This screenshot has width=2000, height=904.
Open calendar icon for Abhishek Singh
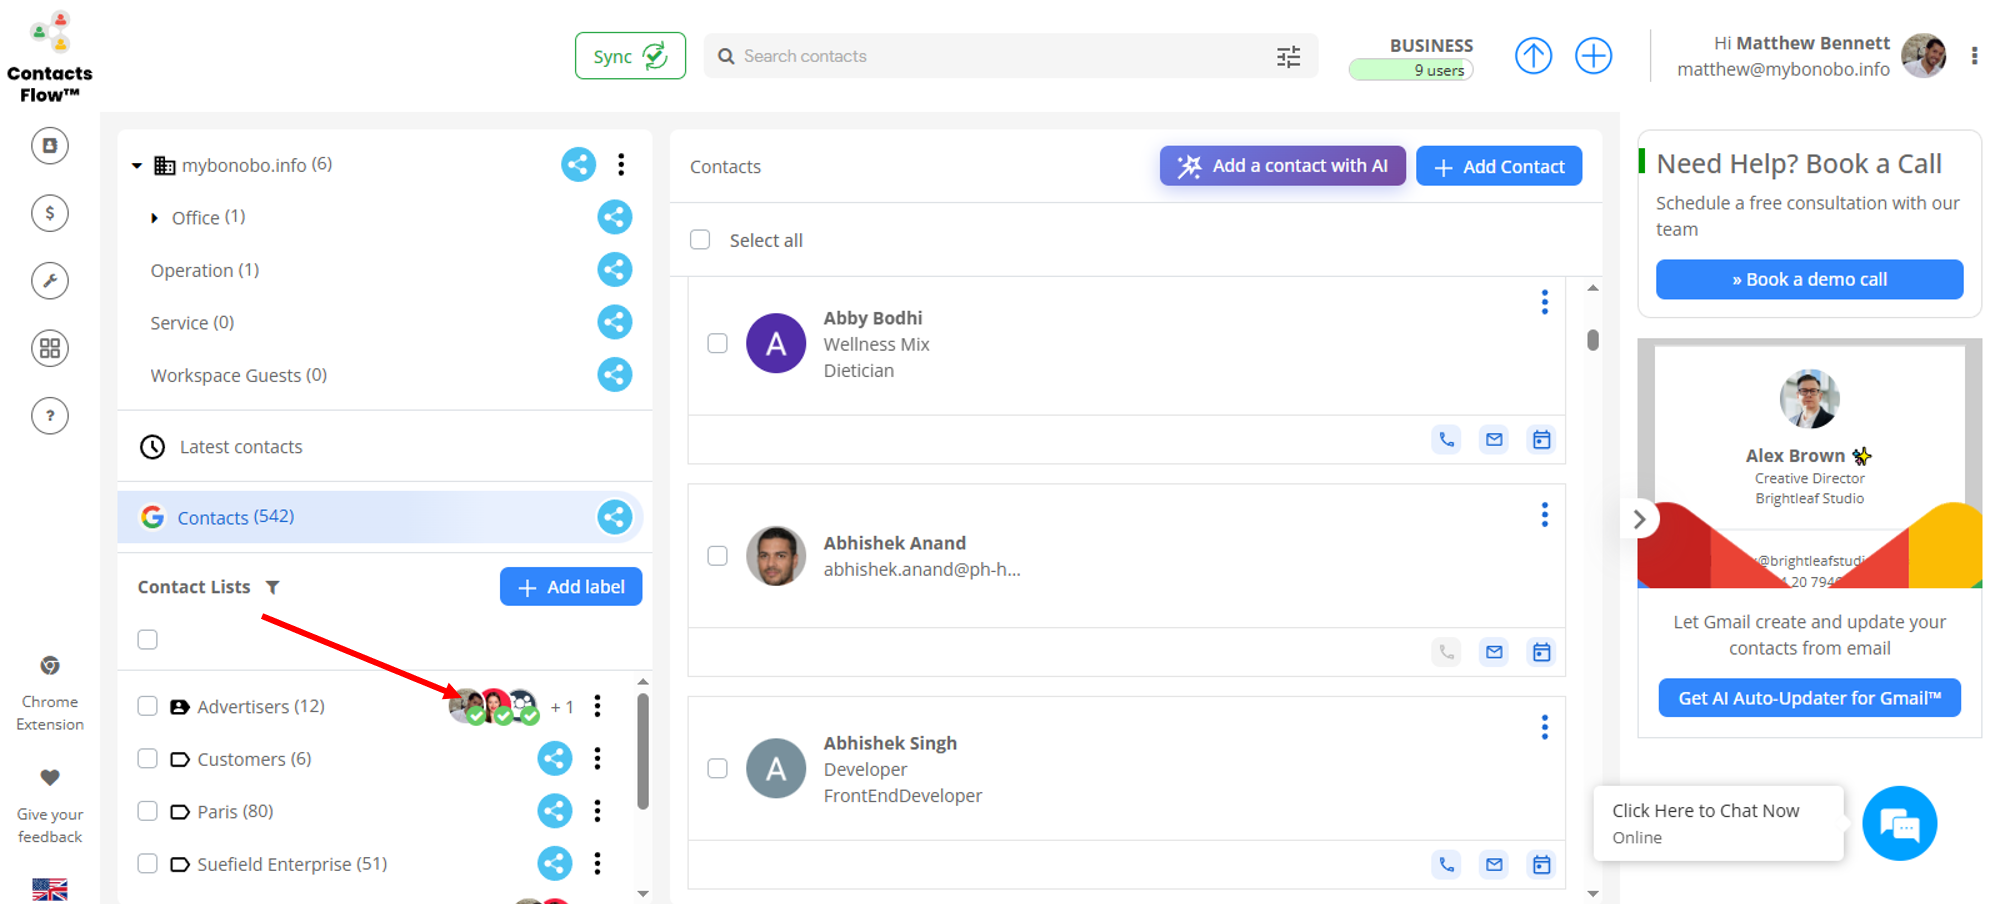point(1541,865)
